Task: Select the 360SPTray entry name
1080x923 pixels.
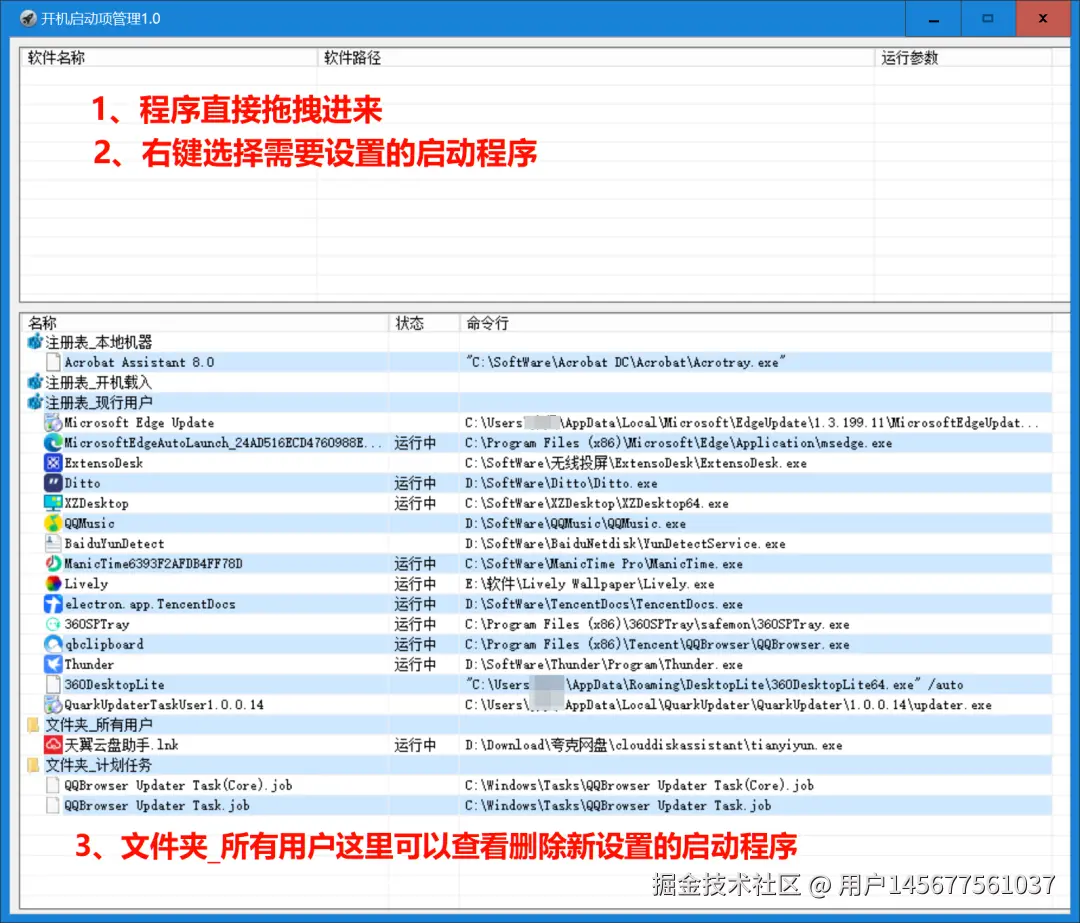Action: 97,624
